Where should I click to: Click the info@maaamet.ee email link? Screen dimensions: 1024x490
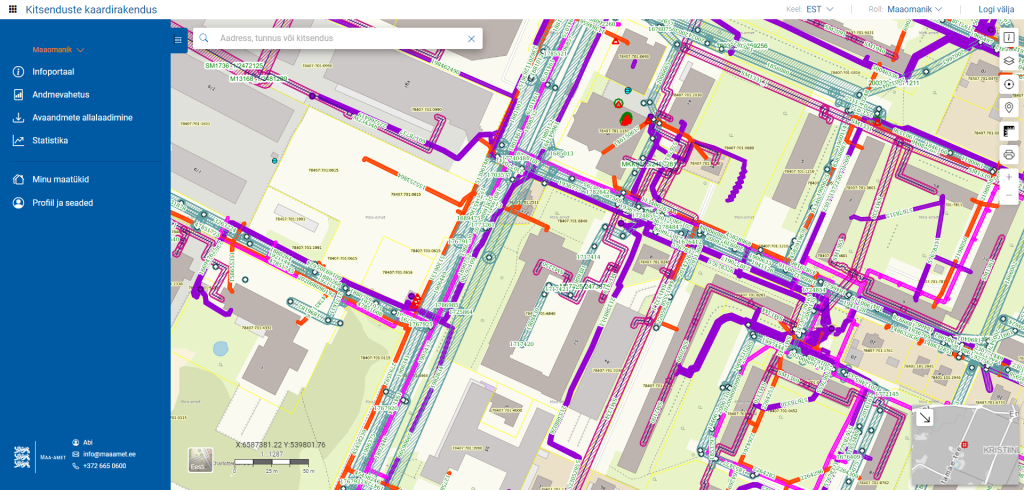click(109, 454)
